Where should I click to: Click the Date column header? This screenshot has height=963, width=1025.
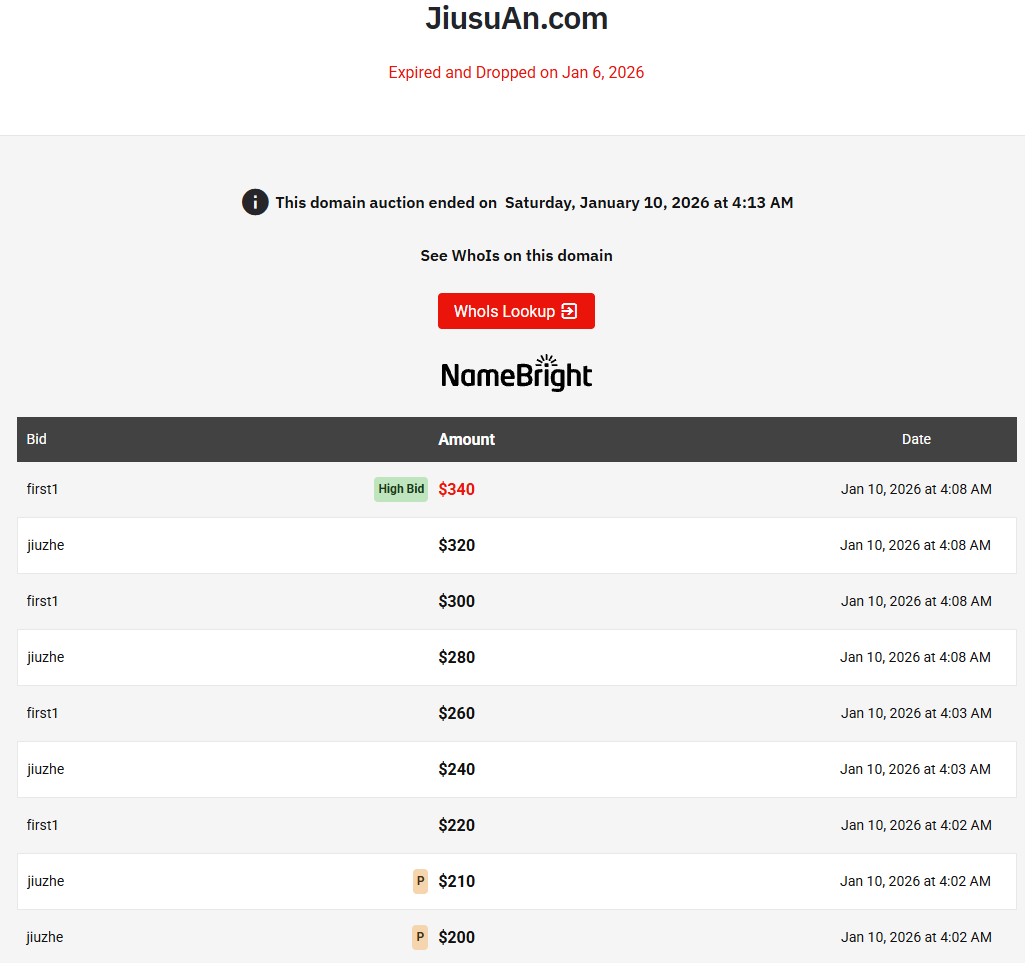pyautogui.click(x=916, y=439)
